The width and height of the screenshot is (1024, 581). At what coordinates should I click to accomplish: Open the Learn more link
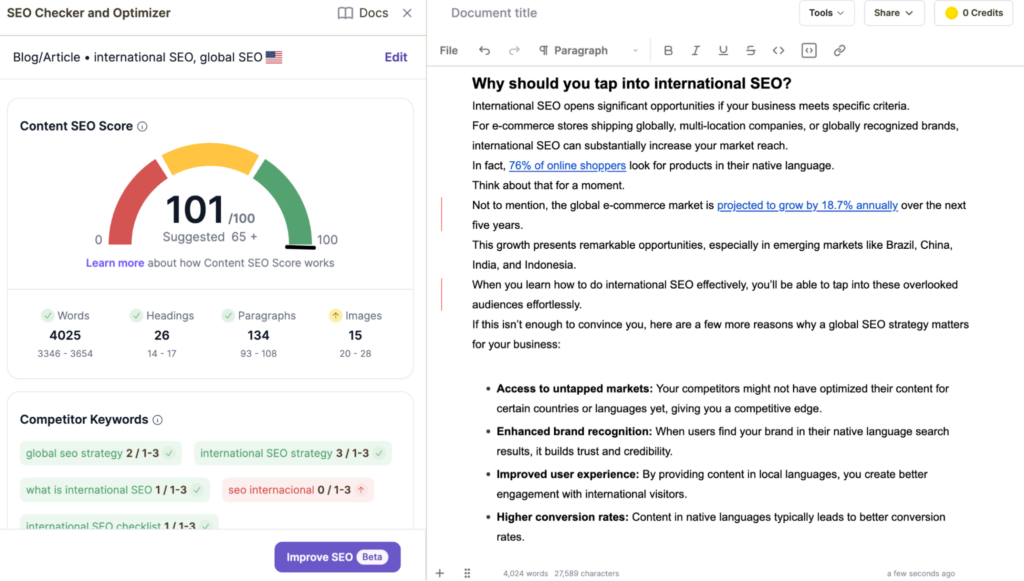pos(115,263)
